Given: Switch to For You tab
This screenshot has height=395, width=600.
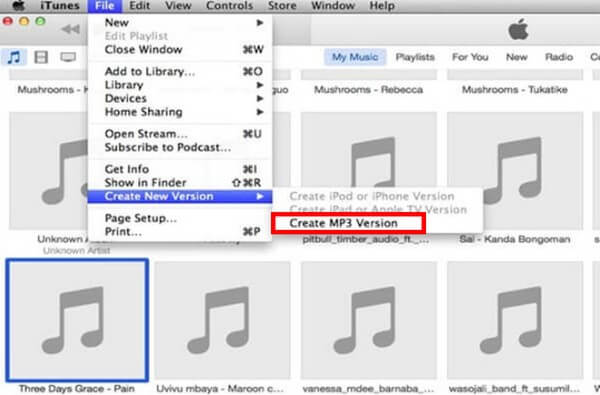Looking at the screenshot, I should [x=470, y=57].
